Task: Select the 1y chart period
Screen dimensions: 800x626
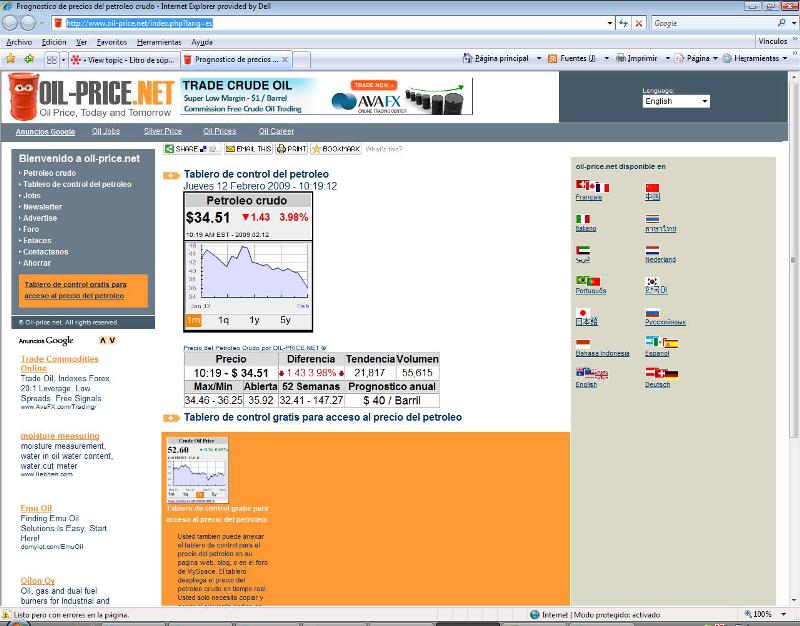Action: point(254,320)
